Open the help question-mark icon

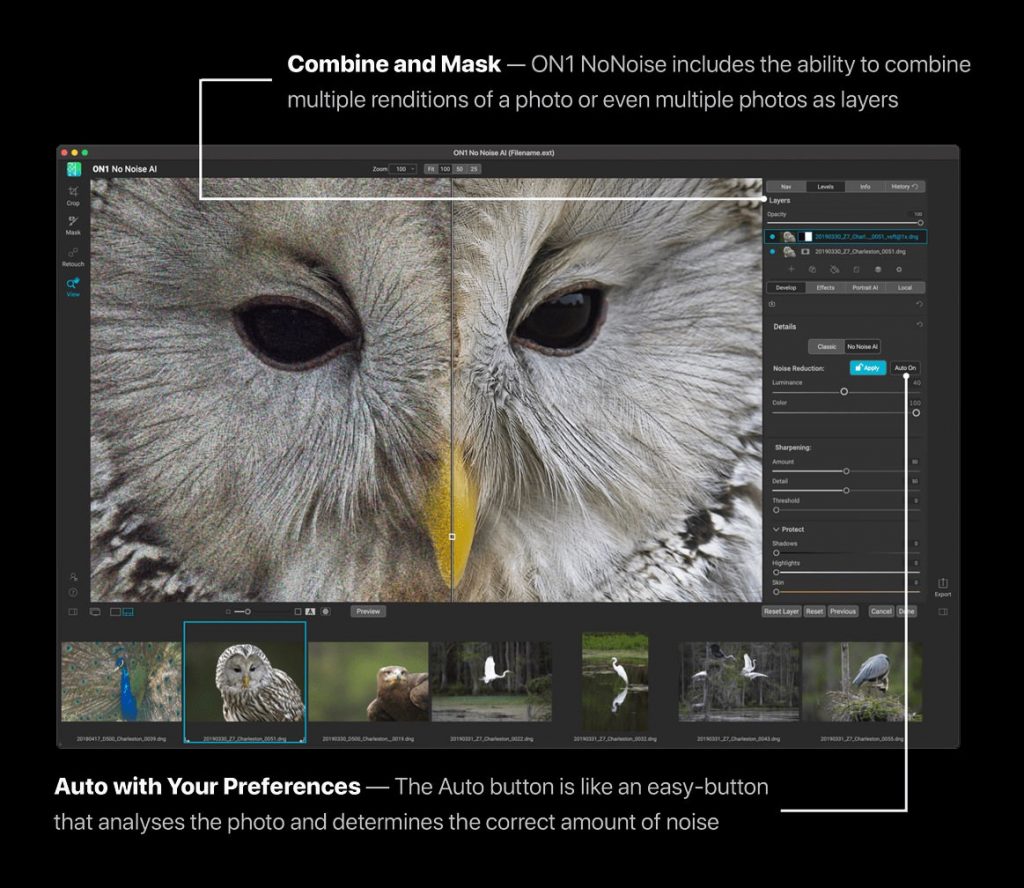click(73, 592)
